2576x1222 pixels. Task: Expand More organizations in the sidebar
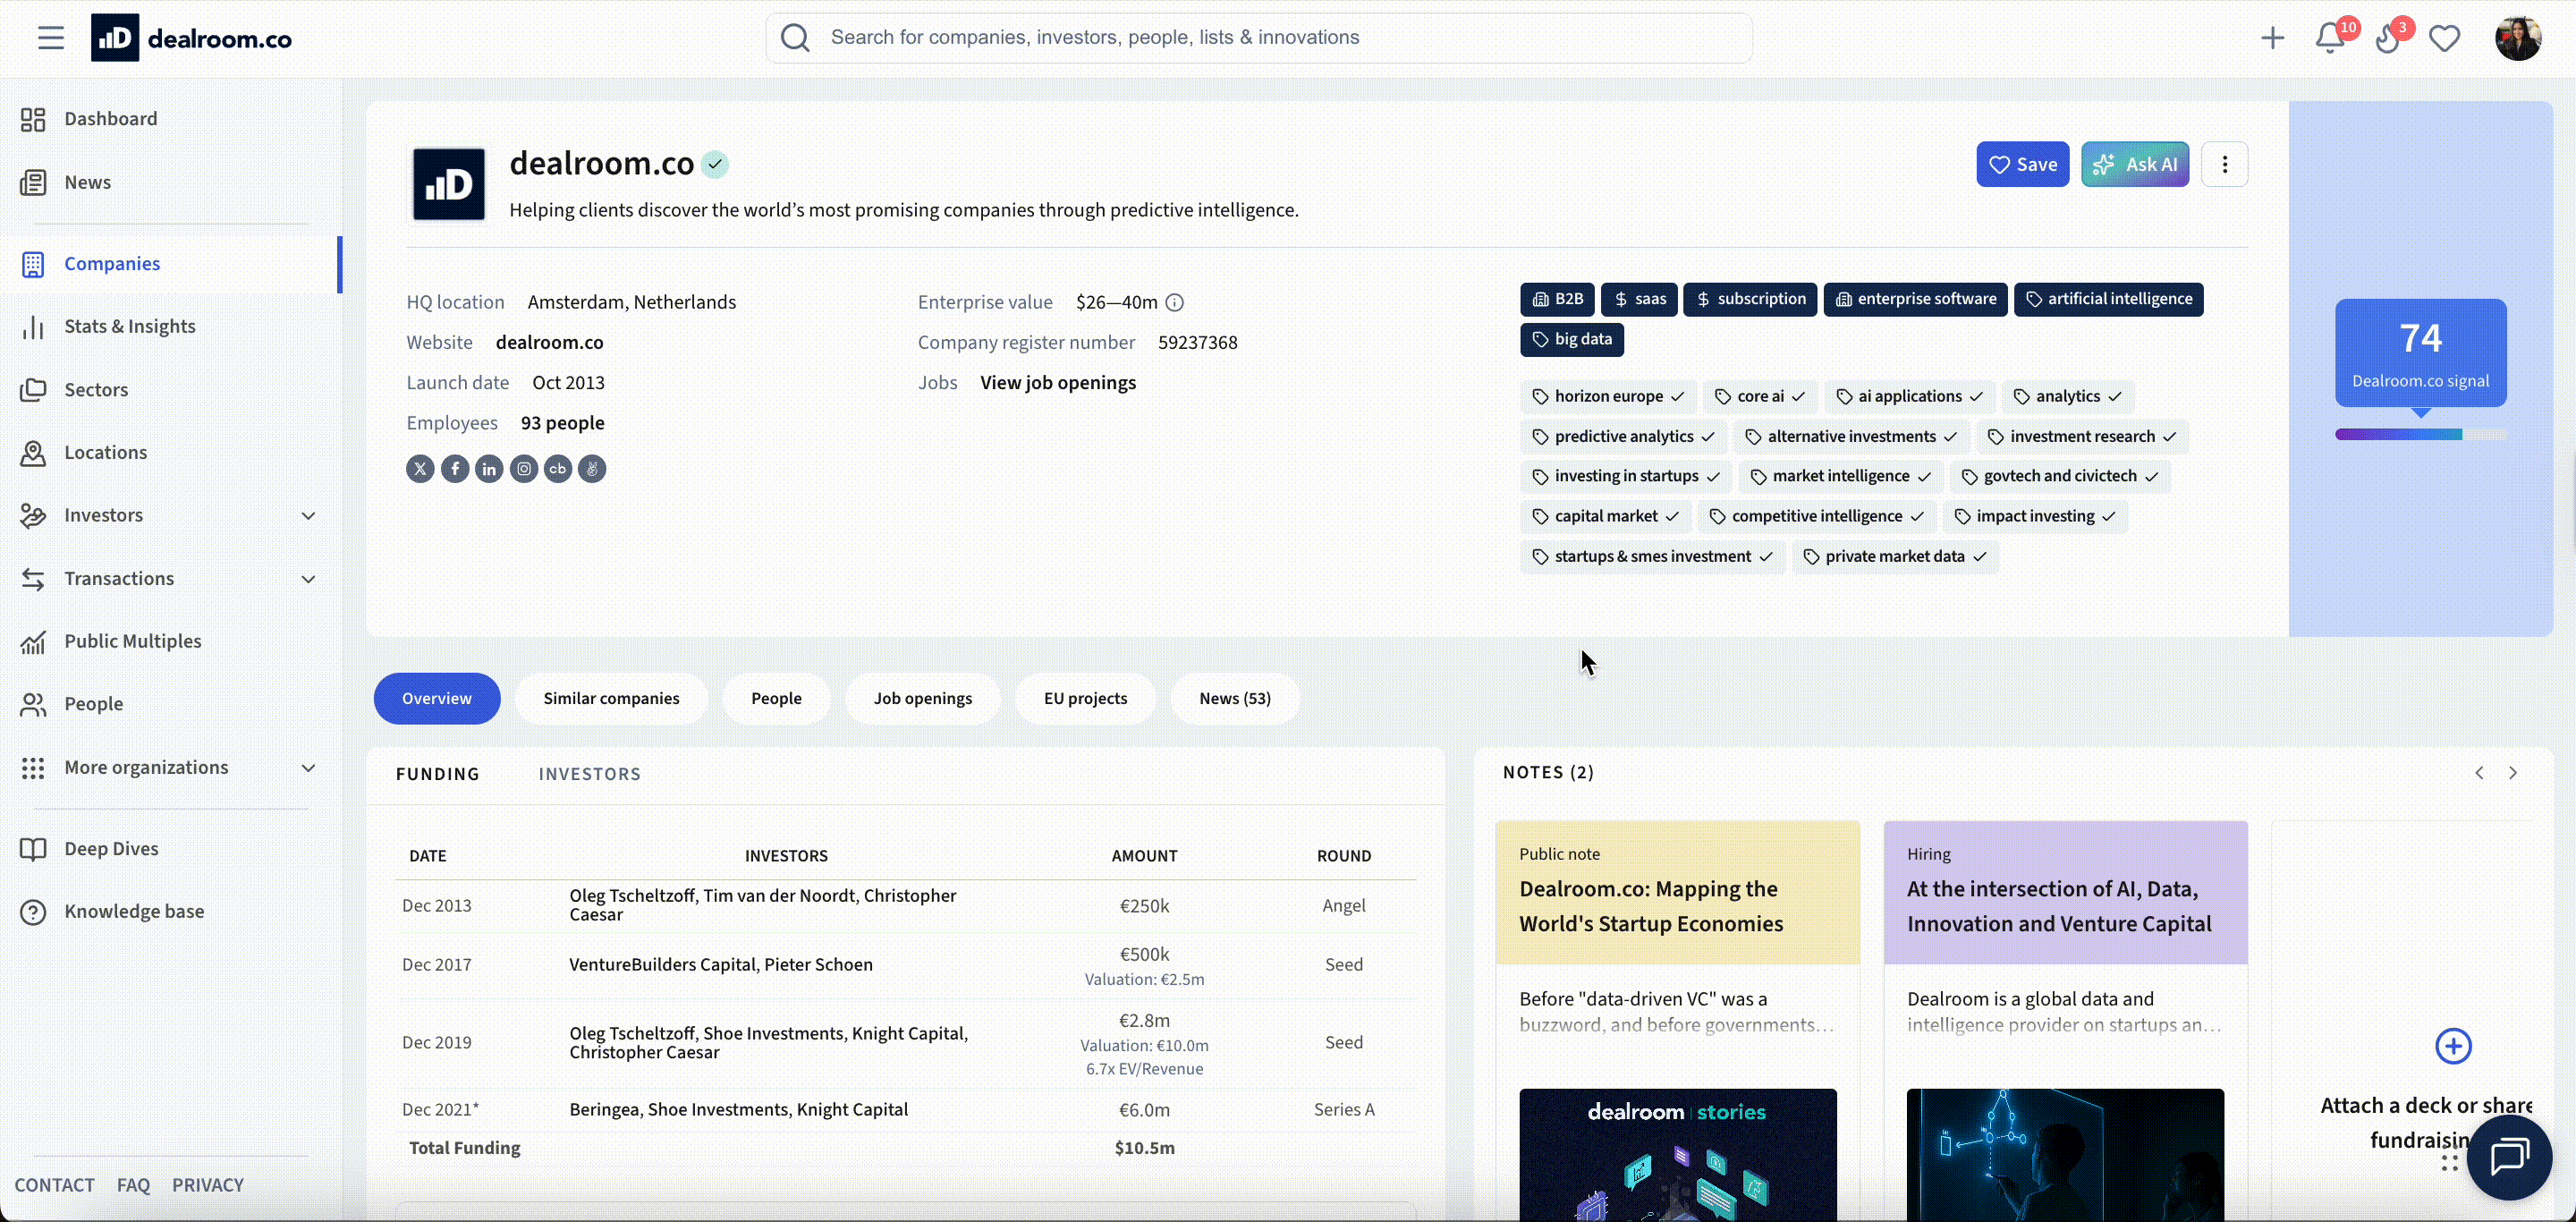click(x=309, y=767)
